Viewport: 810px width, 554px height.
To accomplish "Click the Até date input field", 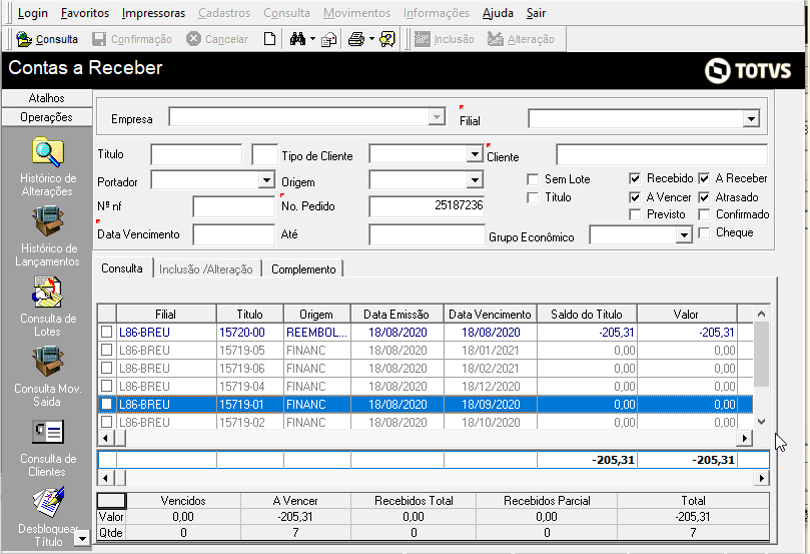I will (427, 234).
